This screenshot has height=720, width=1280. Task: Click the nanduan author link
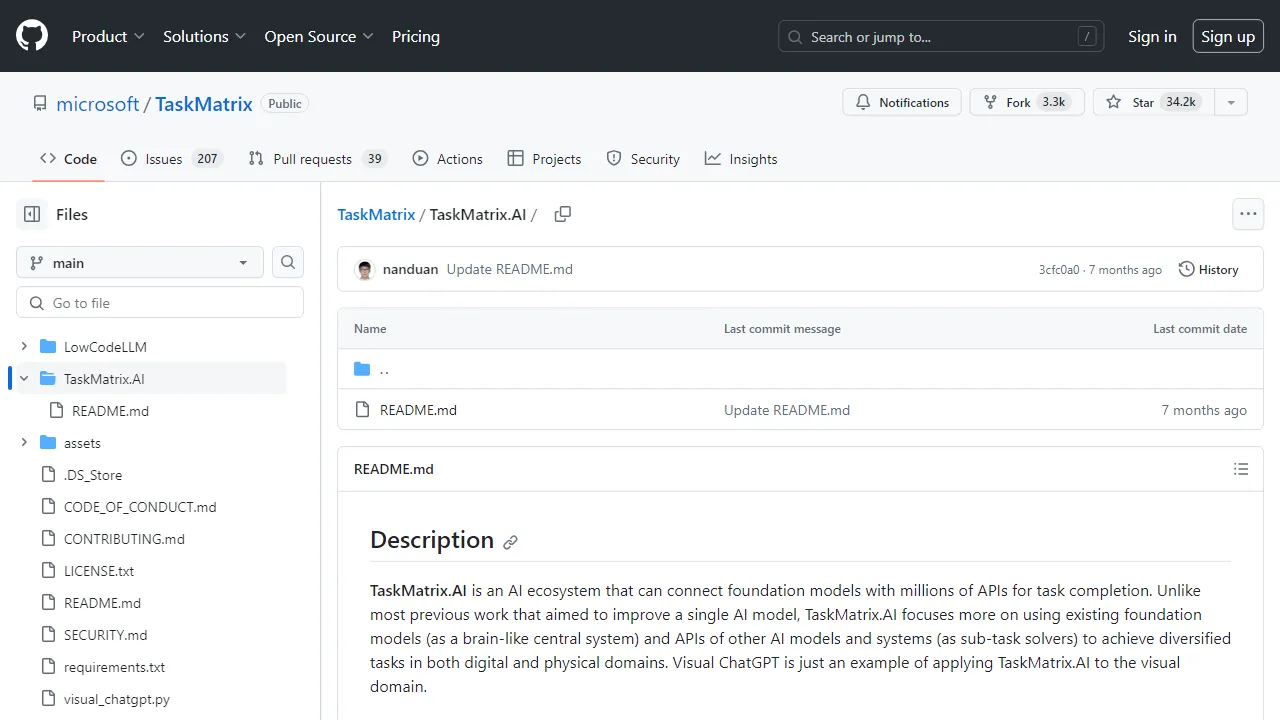click(410, 269)
